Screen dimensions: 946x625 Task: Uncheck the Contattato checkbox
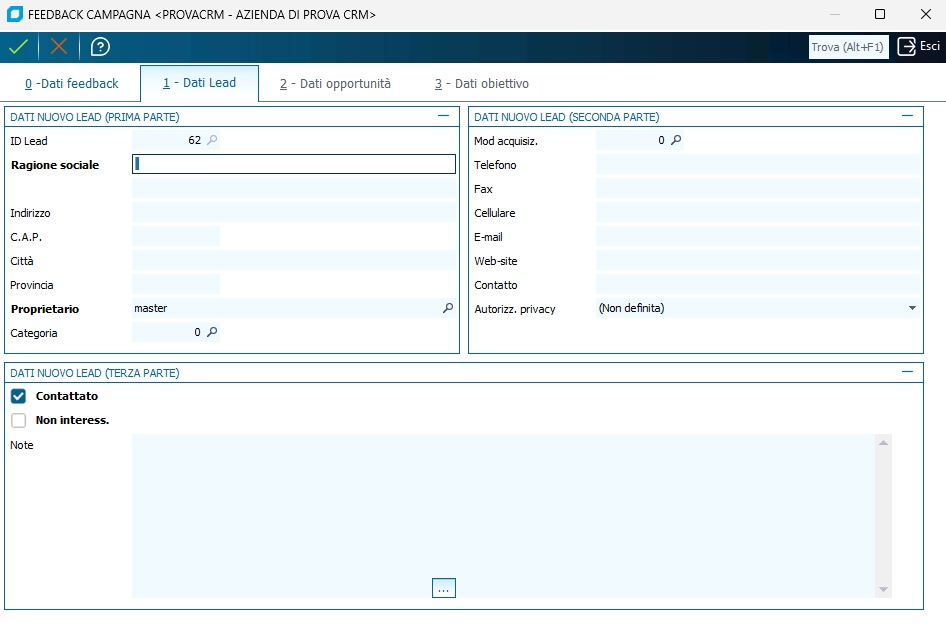[x=19, y=396]
